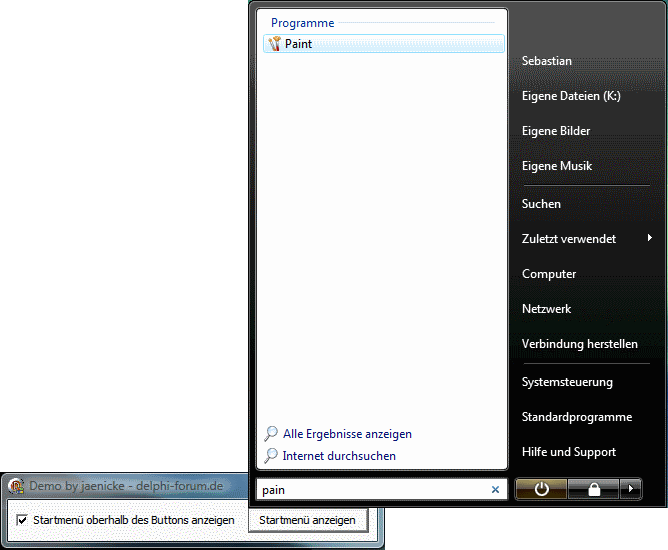This screenshot has width=668, height=550.
Task: Open Hilfe und Support
Action: (x=569, y=452)
